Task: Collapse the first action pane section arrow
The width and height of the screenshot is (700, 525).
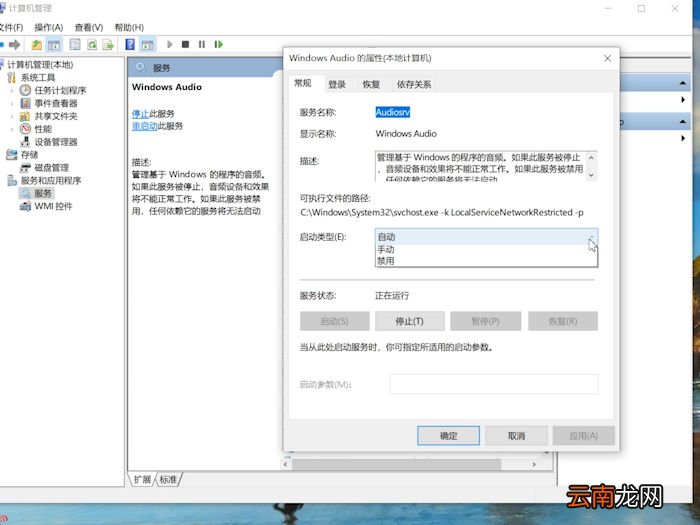Action: (x=683, y=83)
